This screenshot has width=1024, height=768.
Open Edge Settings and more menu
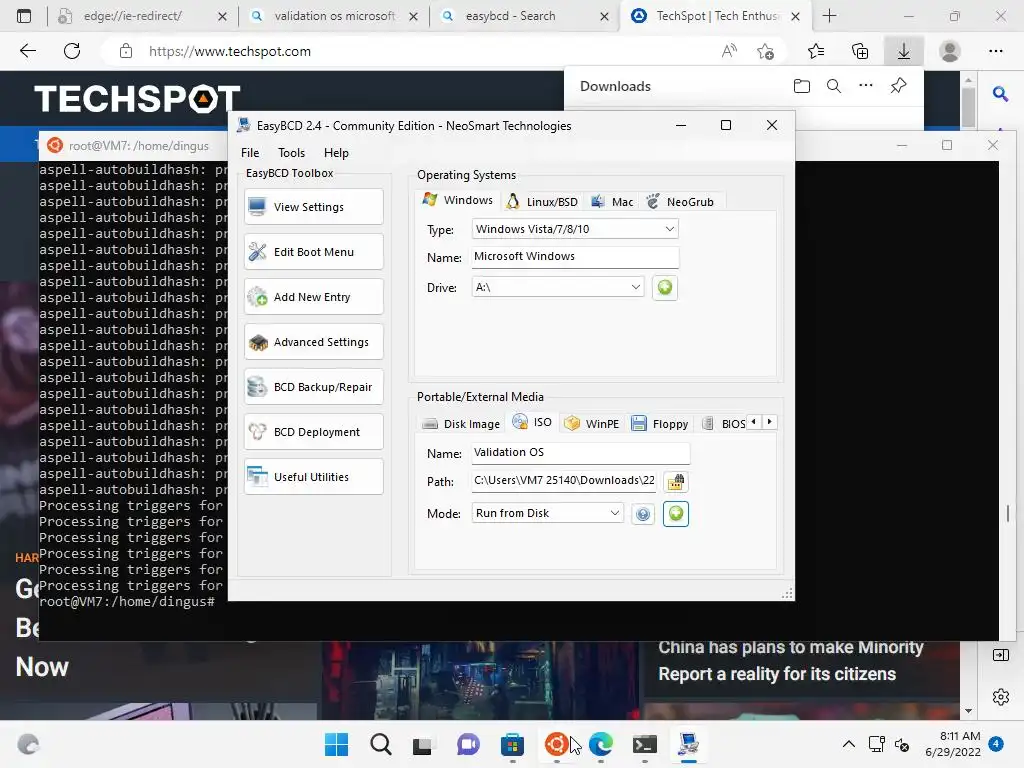(996, 51)
